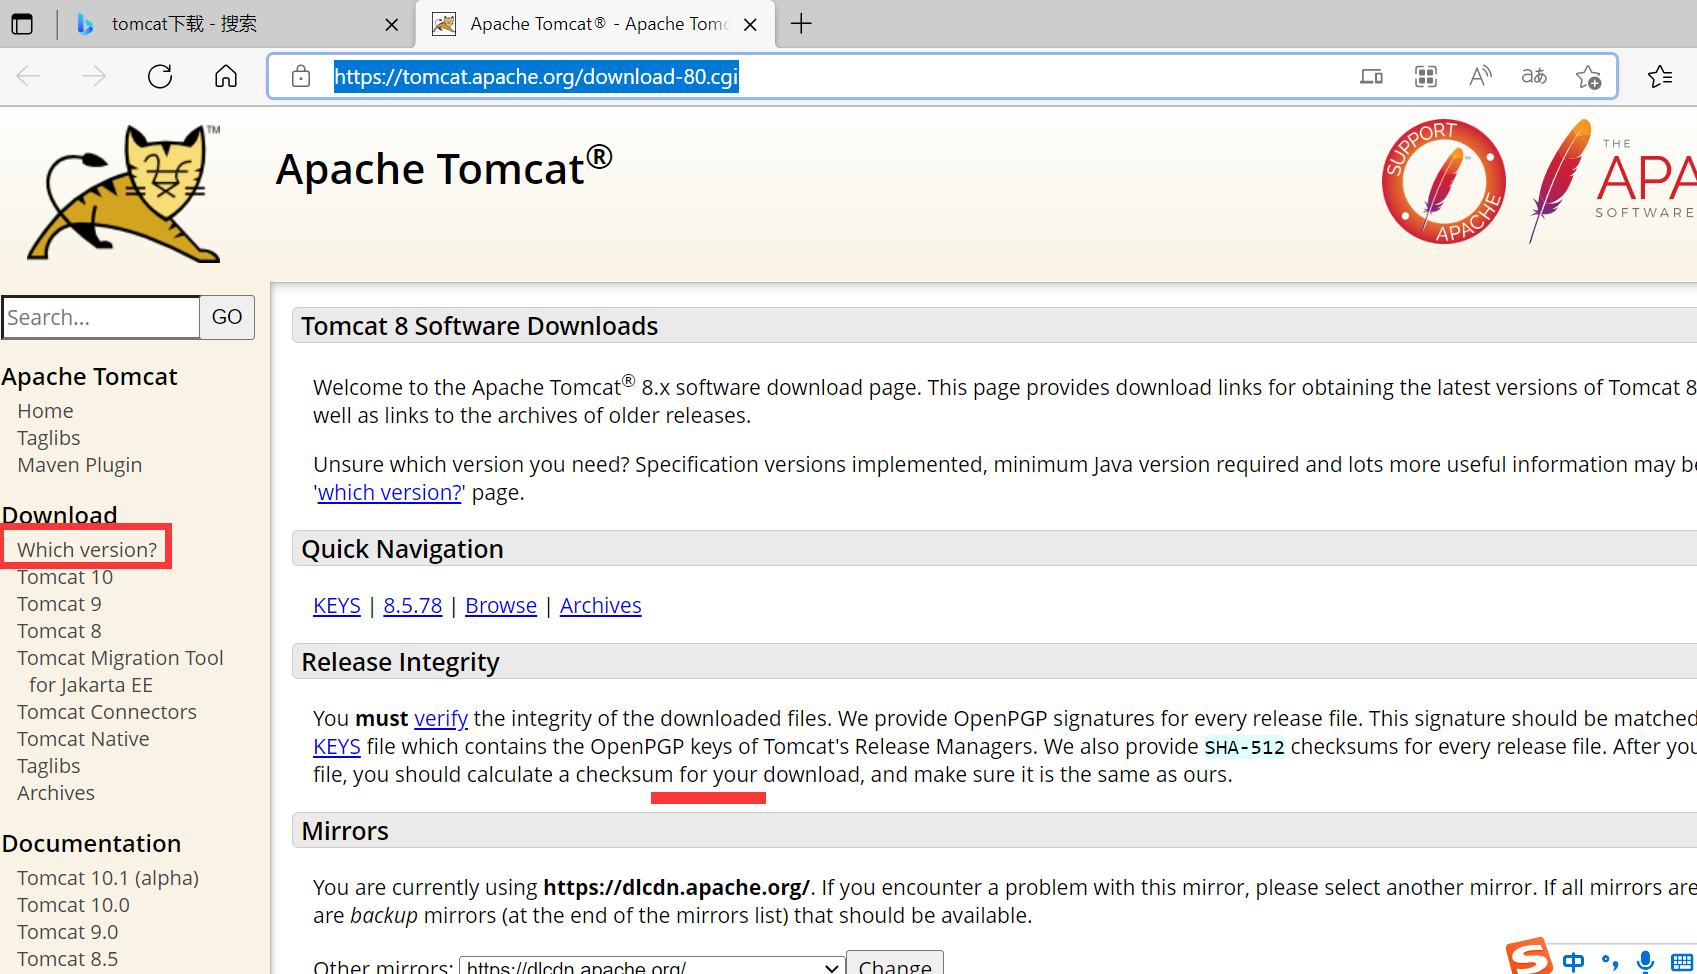Screen dimensions: 1697x974
Task: Close the tomcat下载 search tab
Action: pyautogui.click(x=392, y=25)
